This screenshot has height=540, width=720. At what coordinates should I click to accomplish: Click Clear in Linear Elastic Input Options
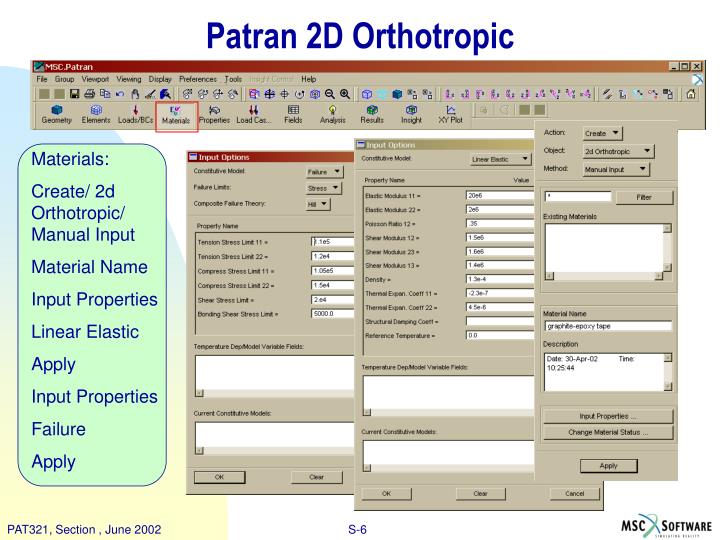coord(480,494)
